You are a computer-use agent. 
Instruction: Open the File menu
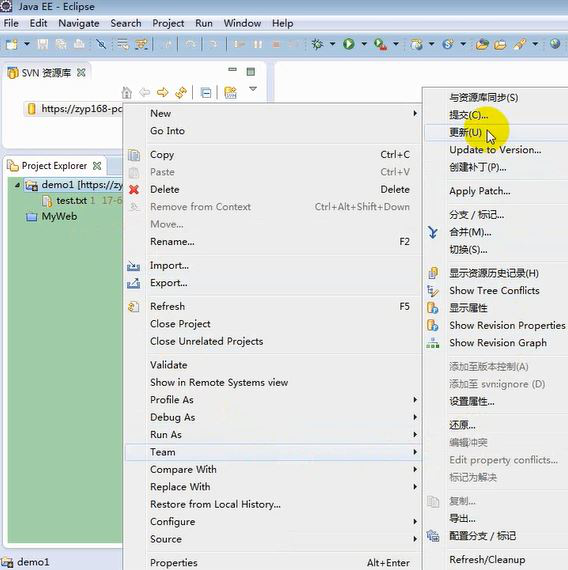[x=11, y=23]
